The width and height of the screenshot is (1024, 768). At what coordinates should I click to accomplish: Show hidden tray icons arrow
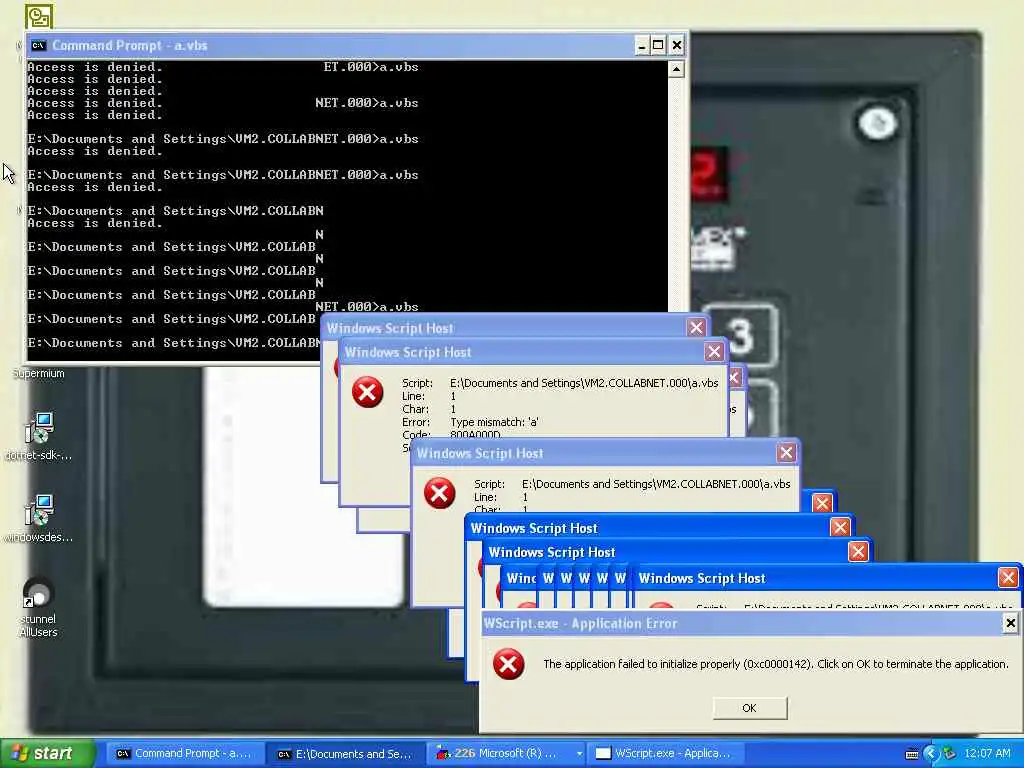point(930,754)
